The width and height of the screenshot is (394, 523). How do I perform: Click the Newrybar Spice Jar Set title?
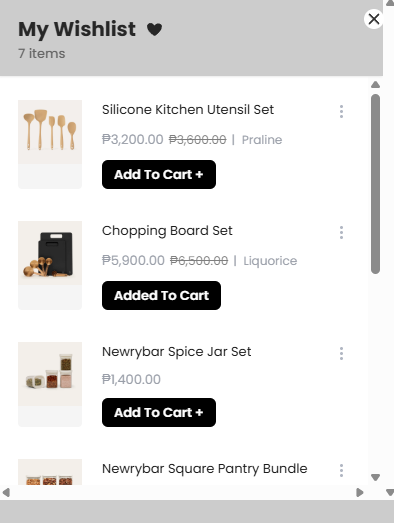pyautogui.click(x=176, y=352)
